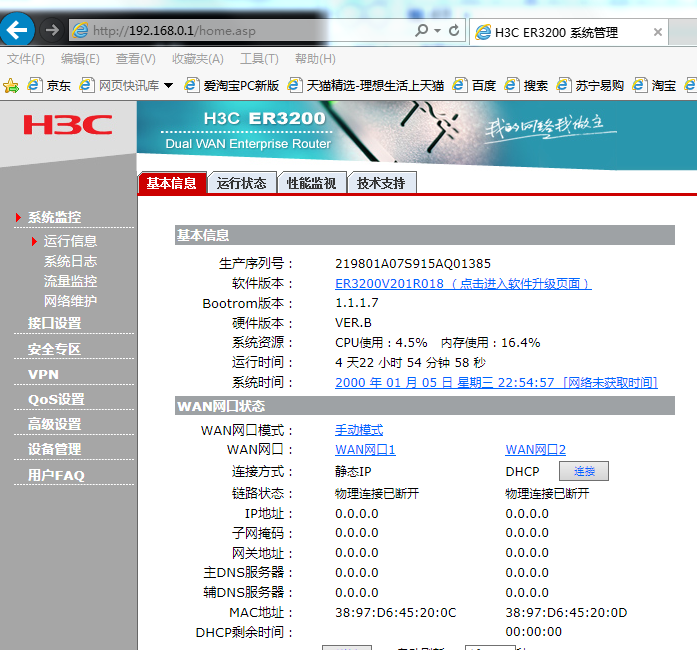Screen dimensions: 697x650
Task: Click the MAC address 38:97:D6:45:20:0D
Action: [x=566, y=613]
